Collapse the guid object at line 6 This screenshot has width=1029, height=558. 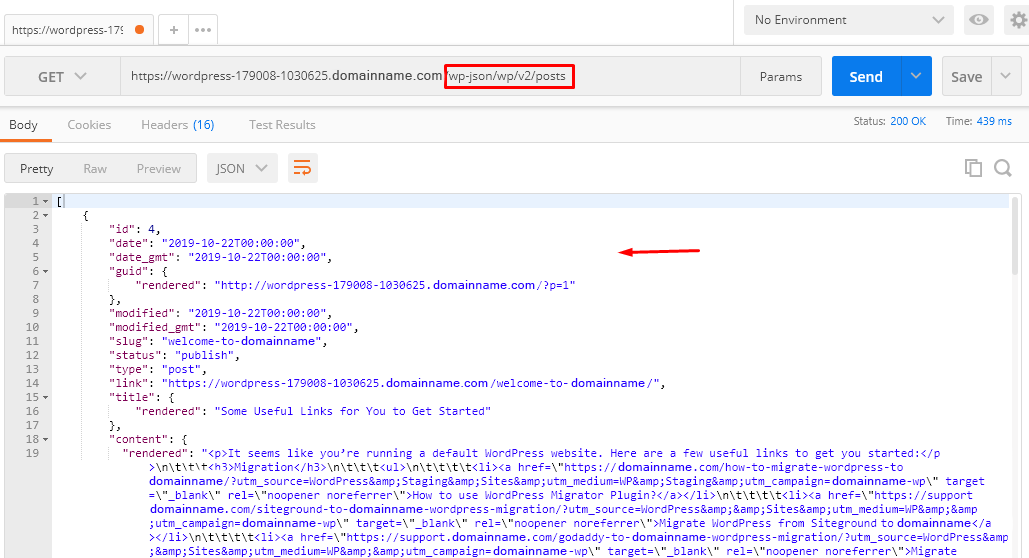pyautogui.click(x=45, y=271)
